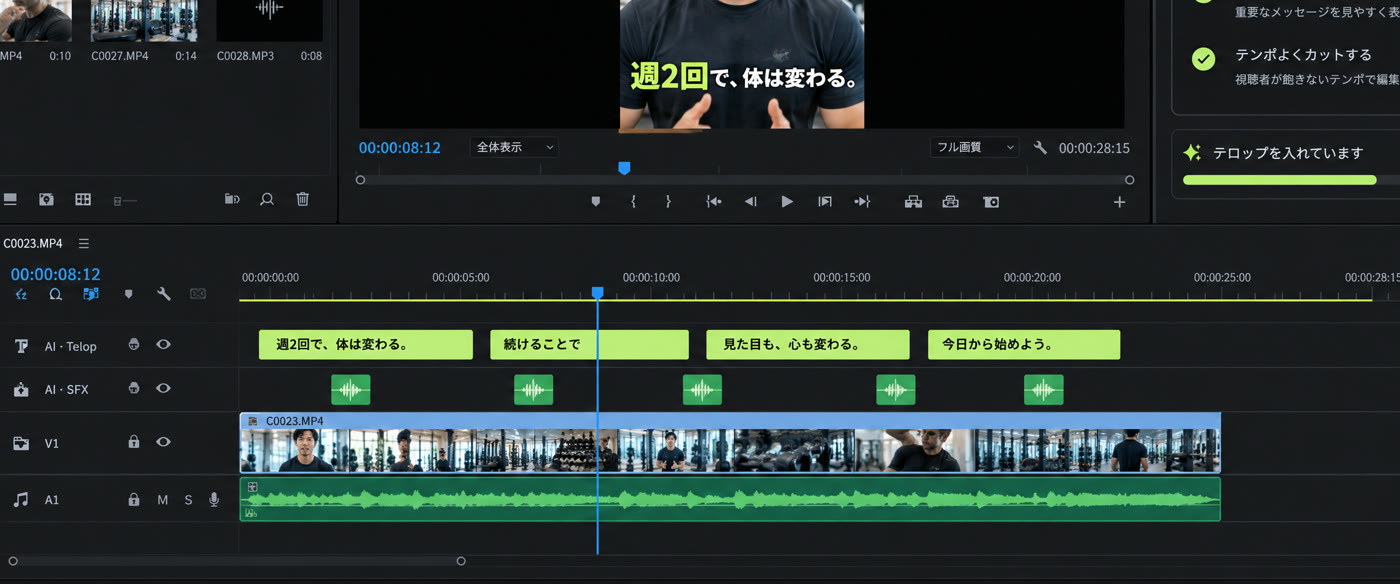
Task: Open fit dropdown showing 全体表示
Action: (x=514, y=147)
